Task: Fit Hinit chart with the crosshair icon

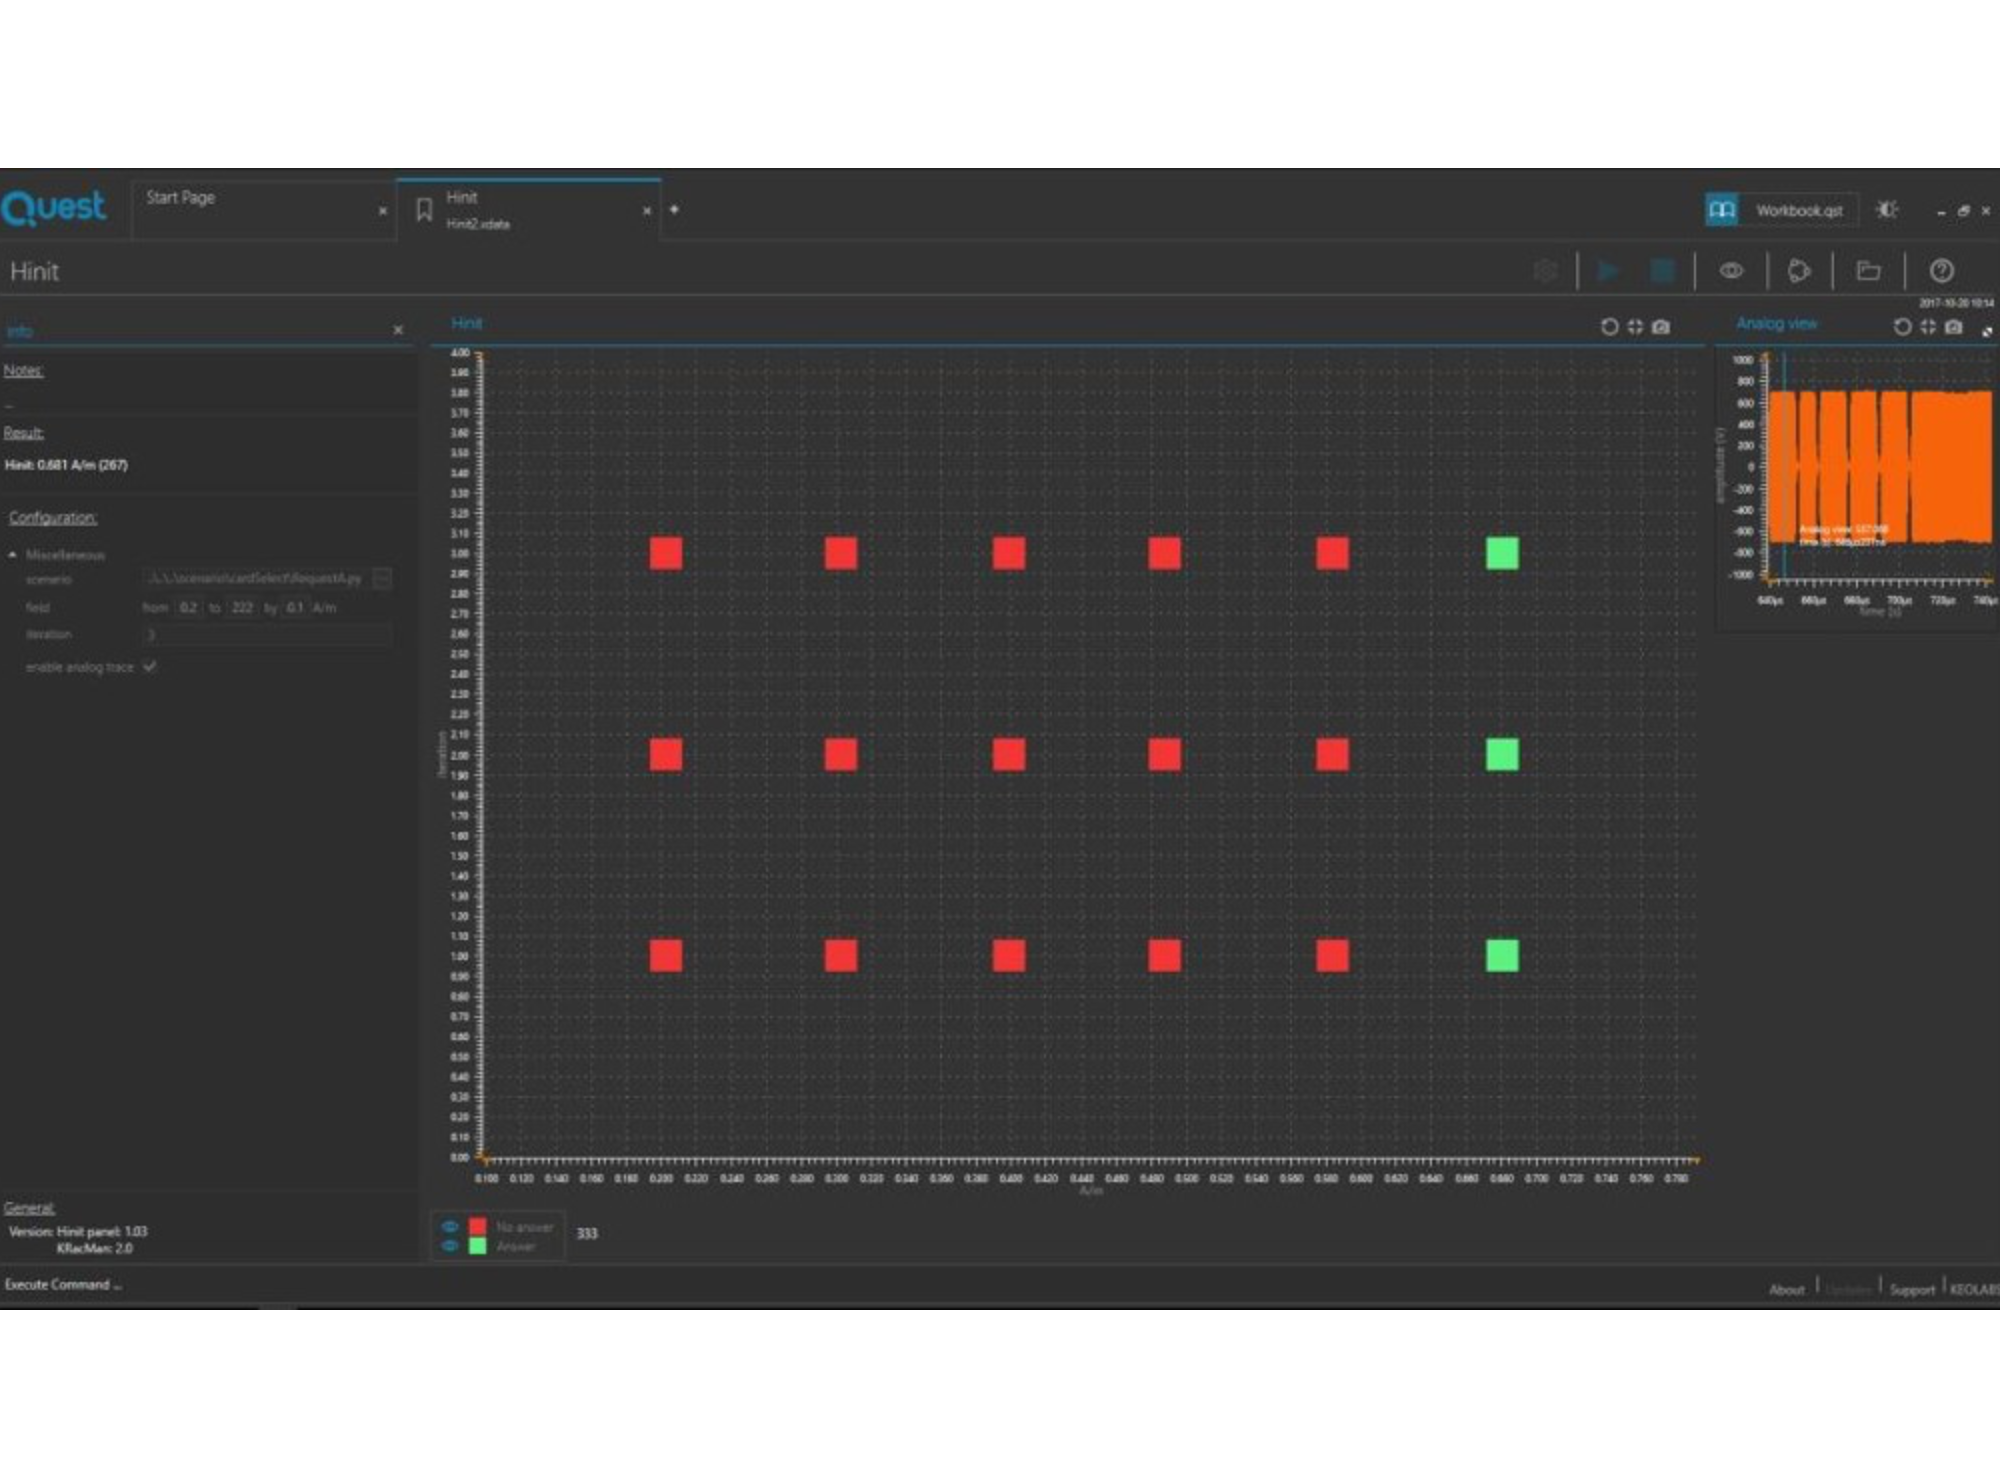Action: pyautogui.click(x=1635, y=327)
